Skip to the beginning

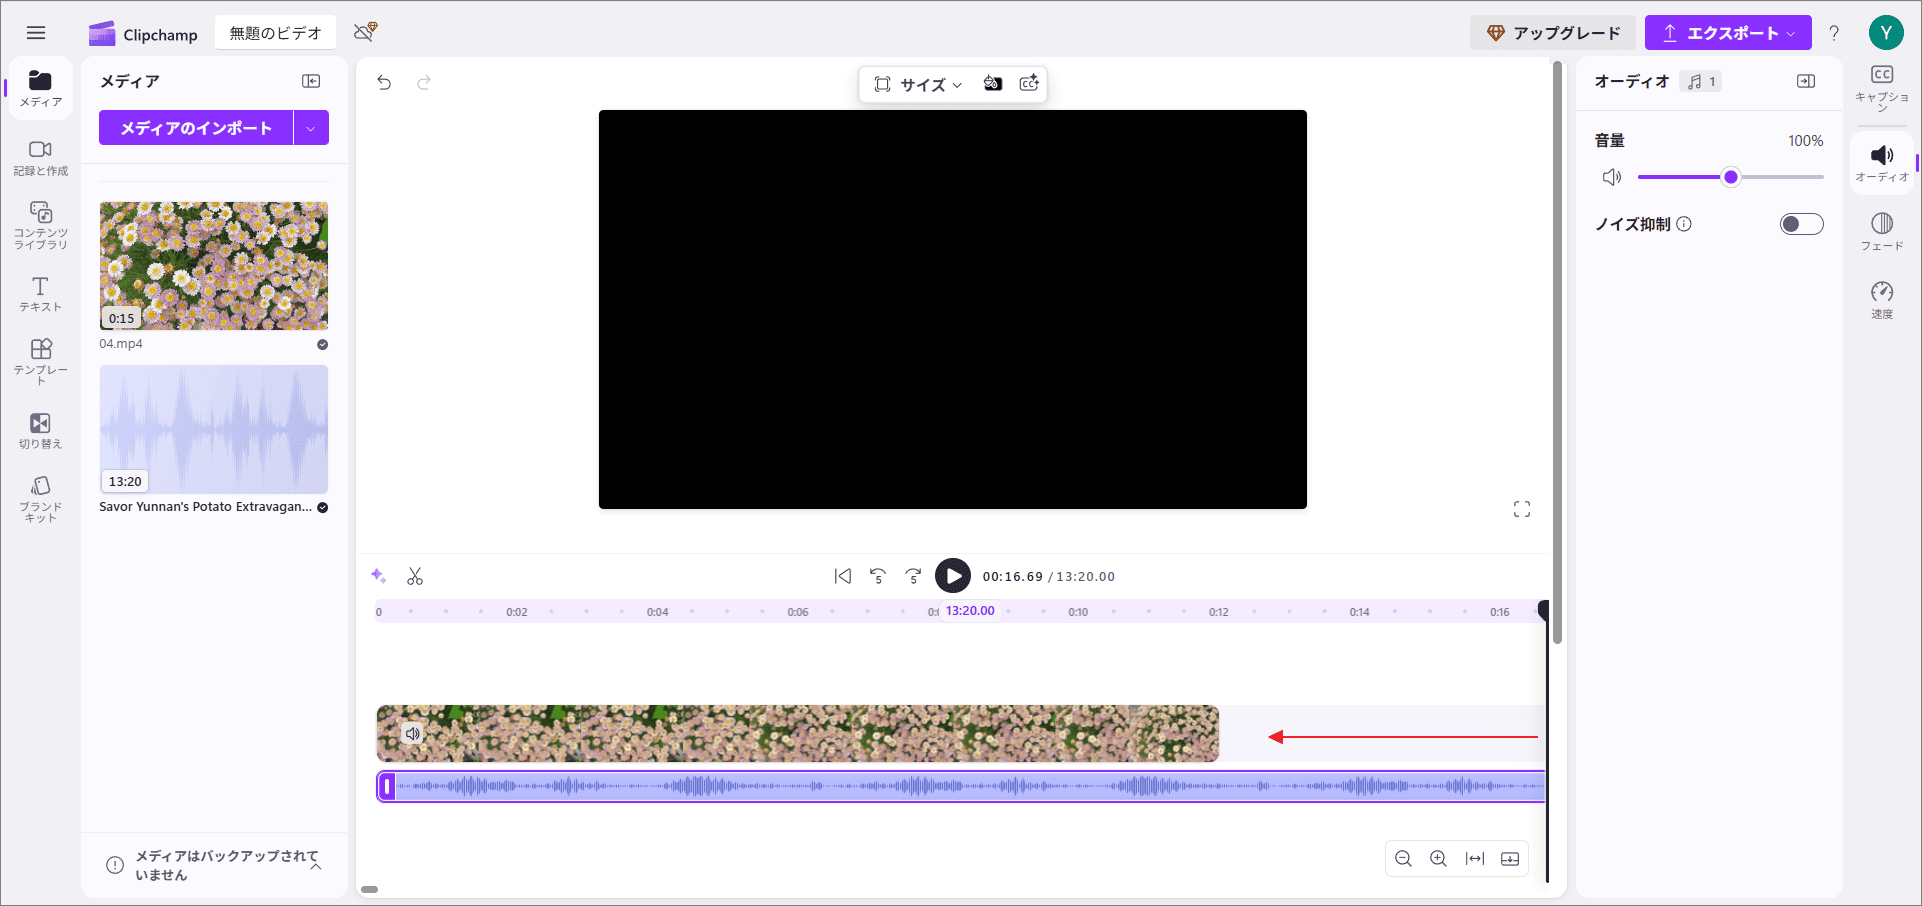[x=843, y=576]
